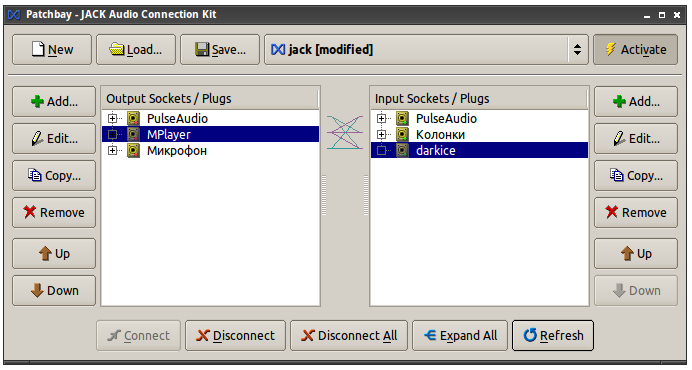
Task: Click the Колонки socket icon
Action: pyautogui.click(x=402, y=134)
